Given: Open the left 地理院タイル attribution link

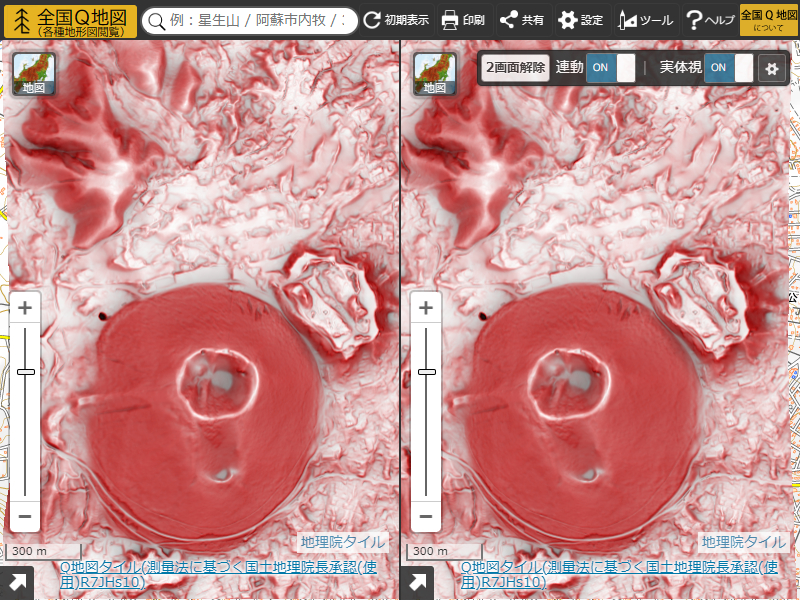Looking at the screenshot, I should (x=341, y=542).
